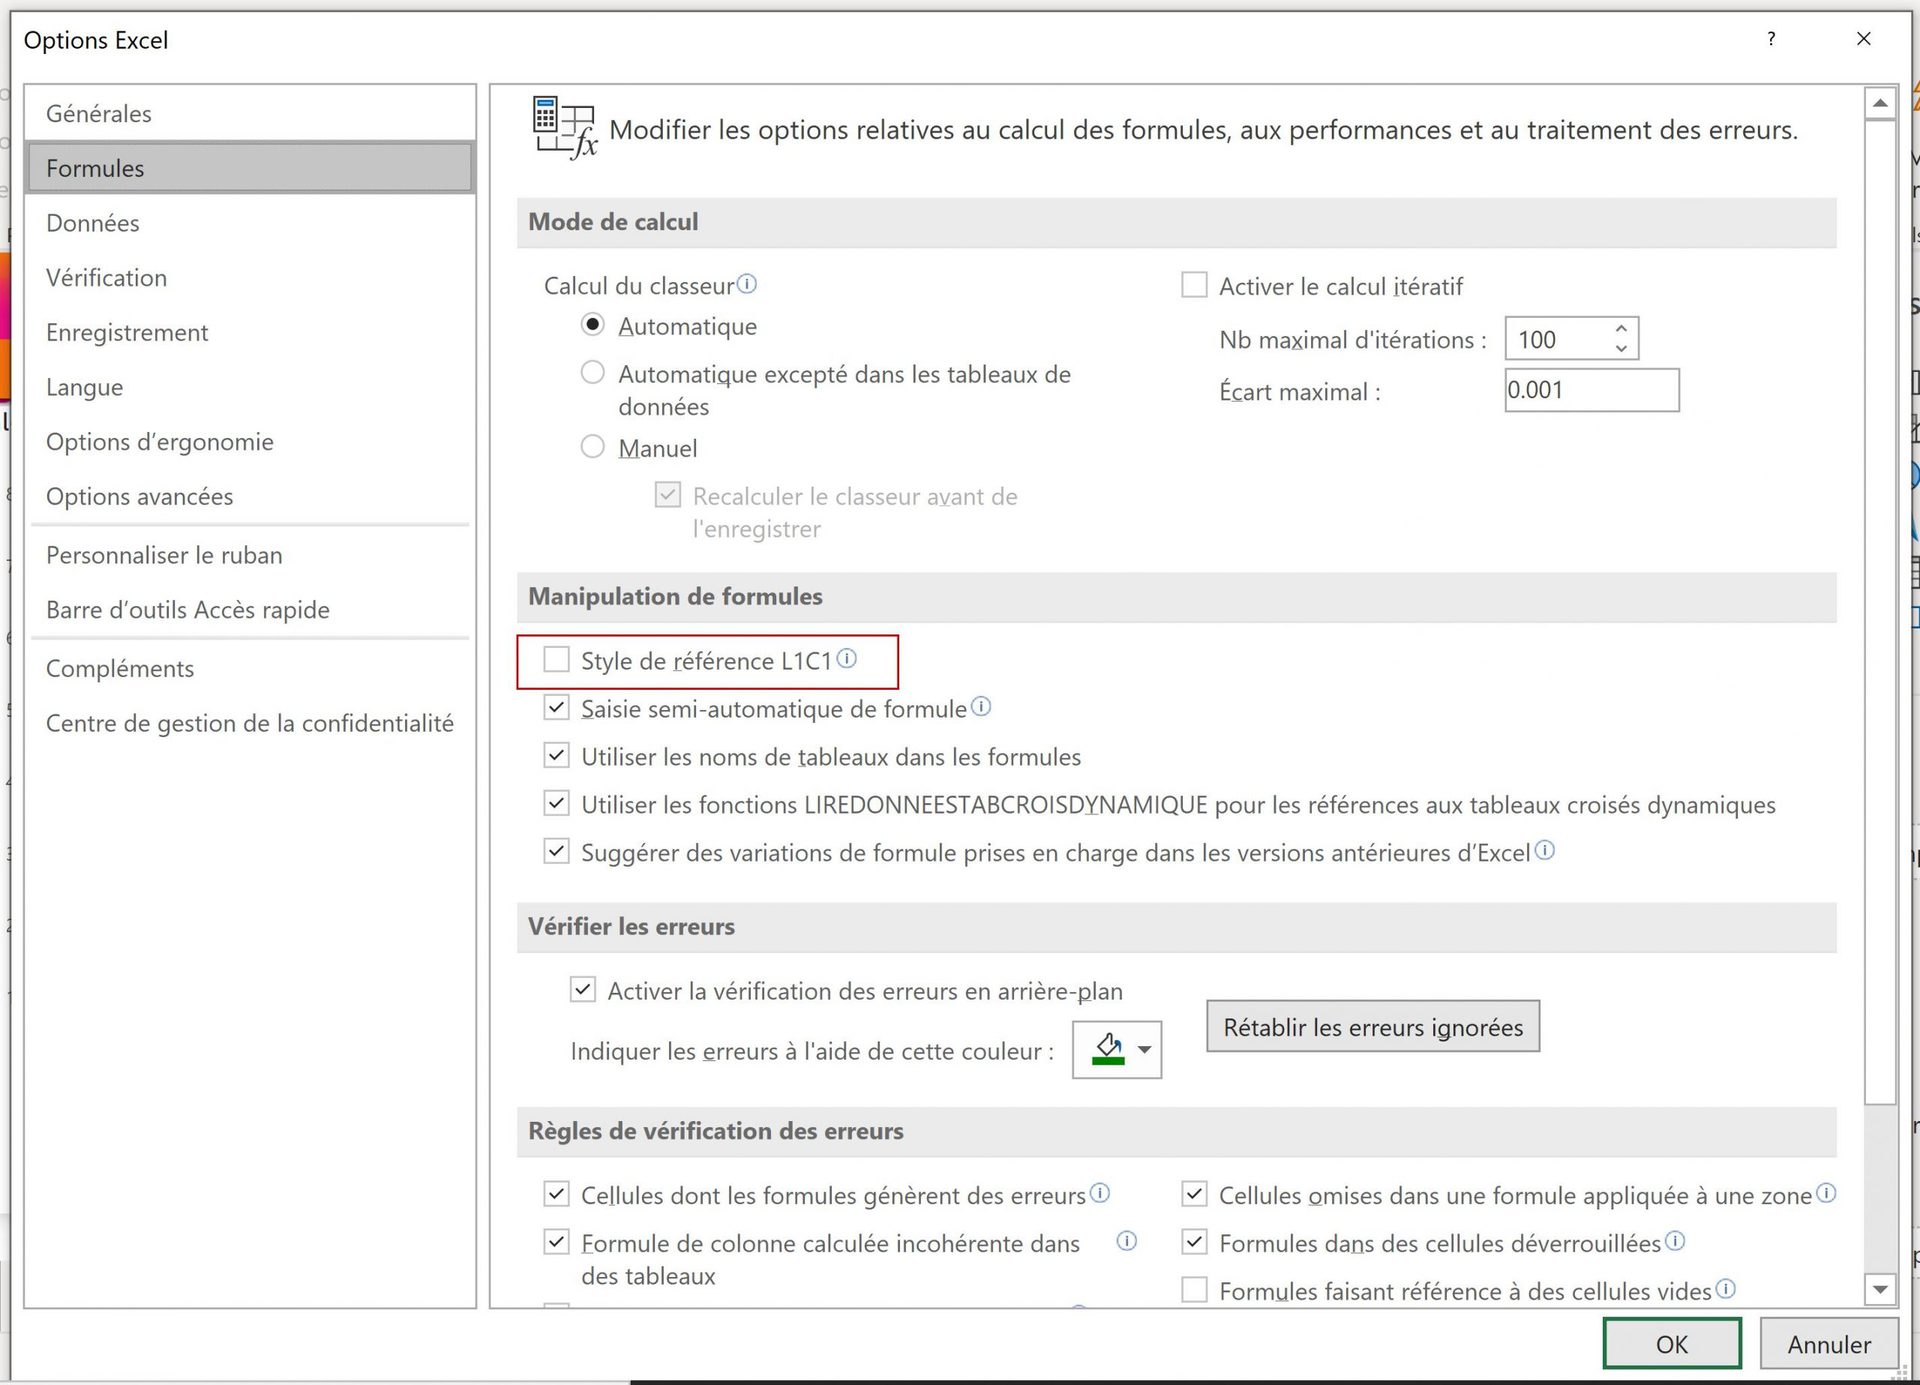This screenshot has height=1385, width=1920.
Task: Click info icon beside Calcul du classeur
Action: (747, 285)
